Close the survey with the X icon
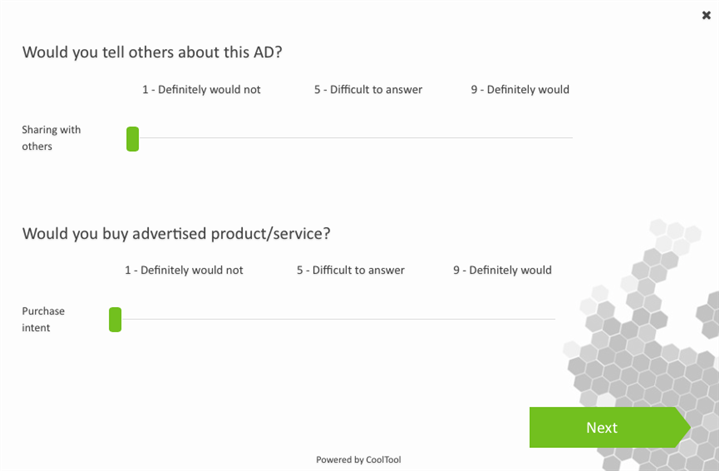 [707, 15]
